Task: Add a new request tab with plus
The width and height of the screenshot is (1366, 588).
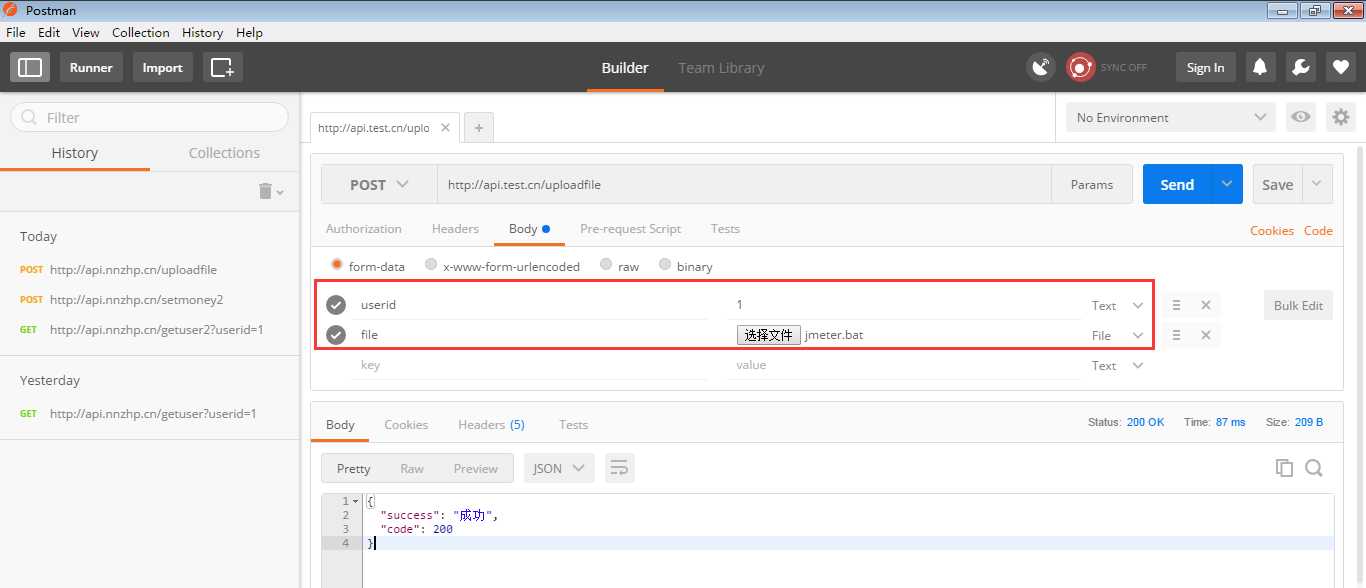Action: (x=479, y=128)
